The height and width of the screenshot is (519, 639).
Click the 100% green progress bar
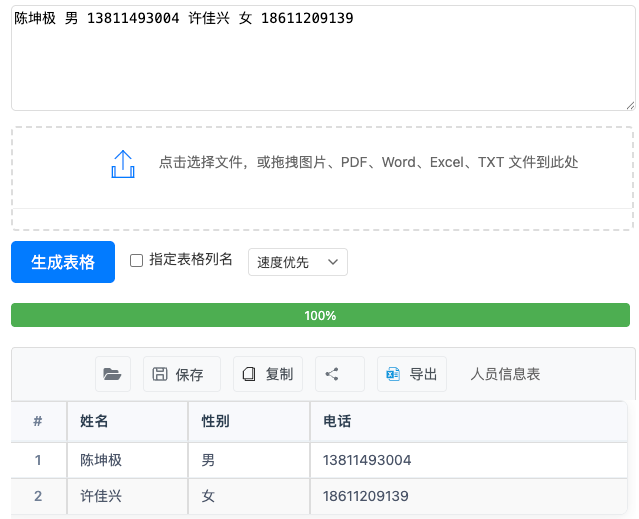320,315
